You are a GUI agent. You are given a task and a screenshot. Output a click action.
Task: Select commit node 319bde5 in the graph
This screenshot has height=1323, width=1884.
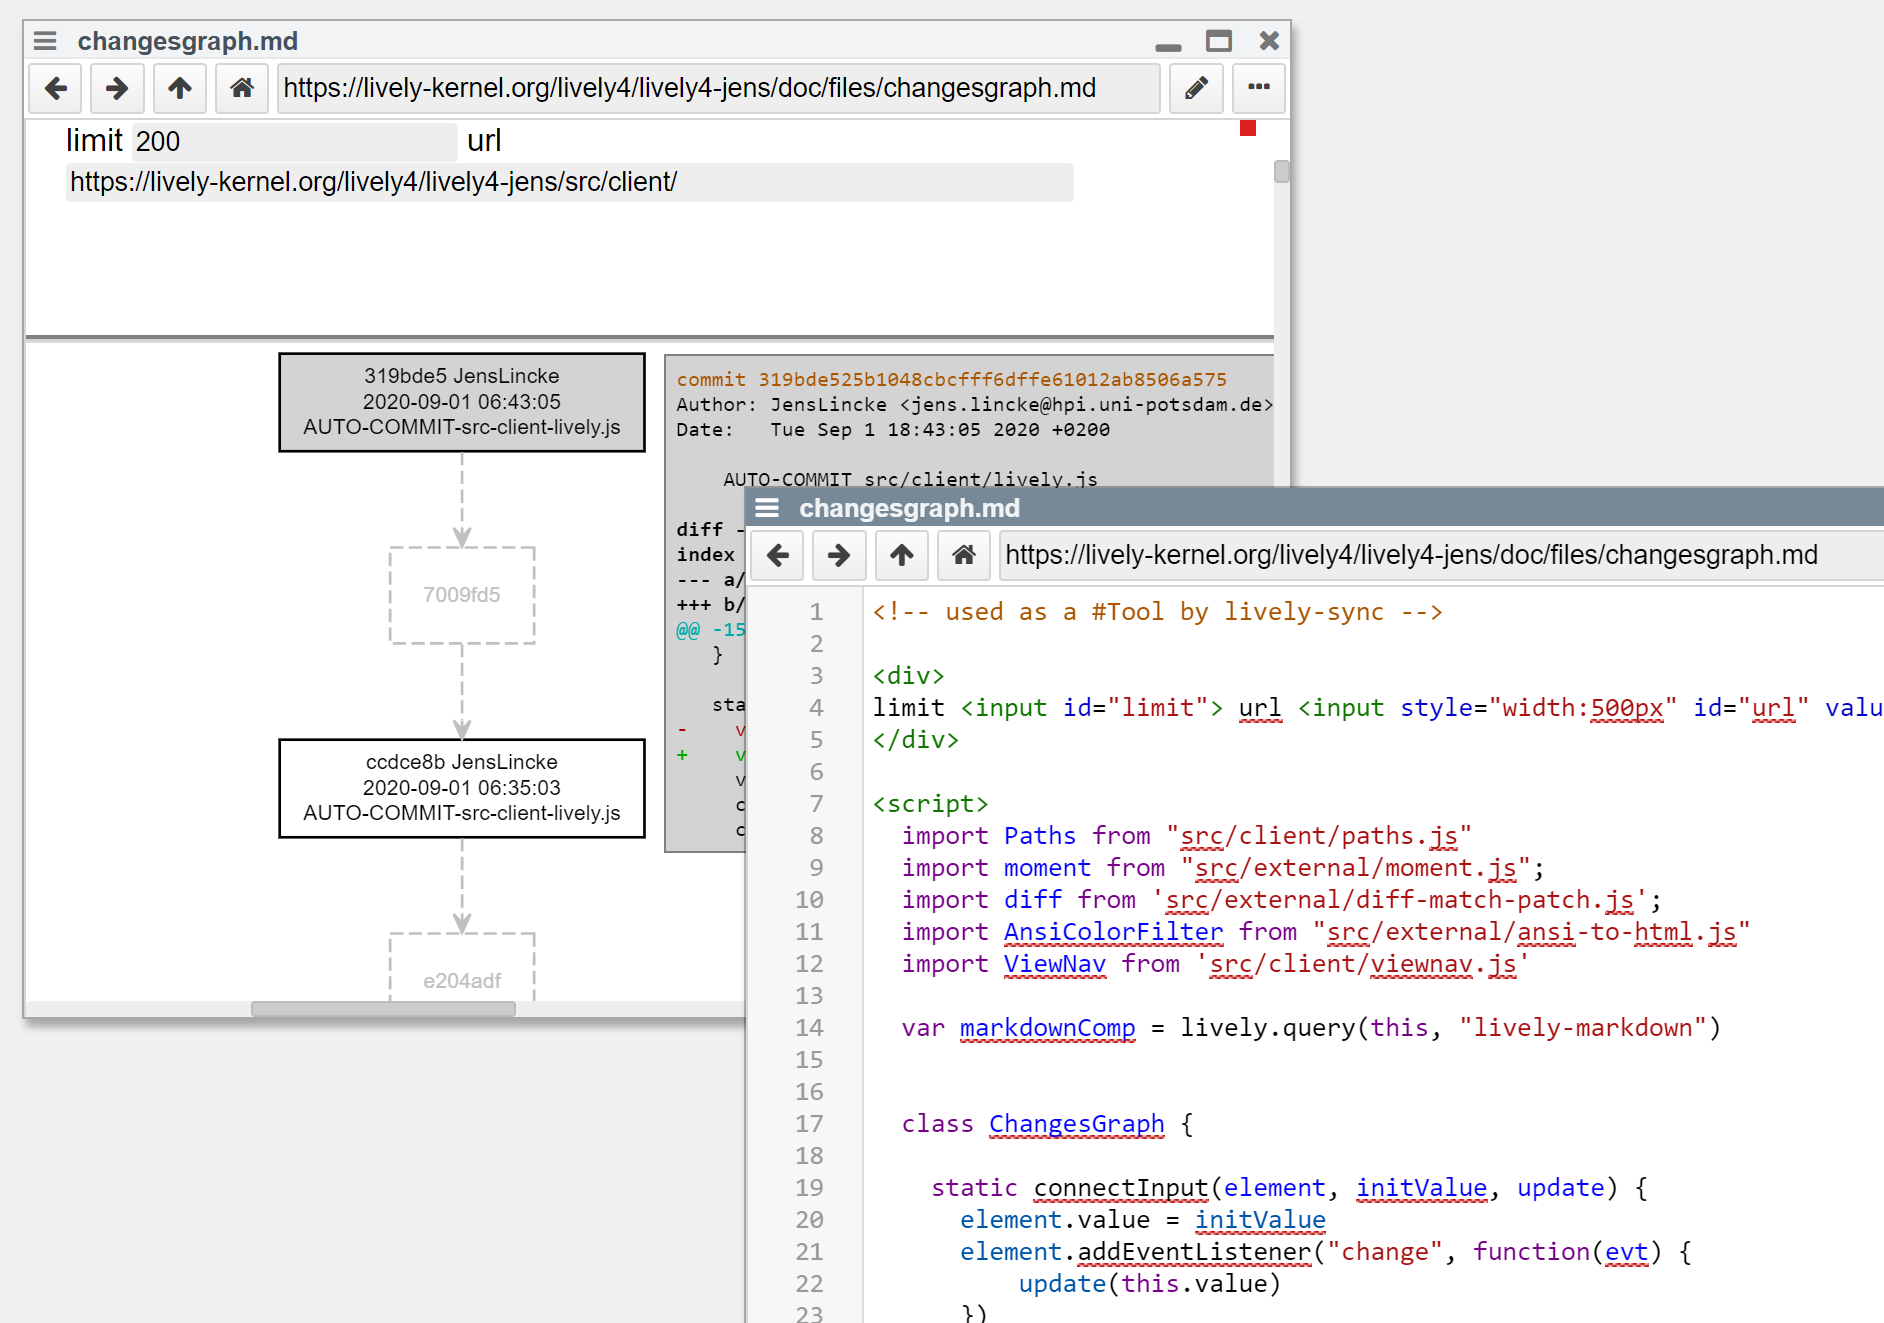(462, 402)
